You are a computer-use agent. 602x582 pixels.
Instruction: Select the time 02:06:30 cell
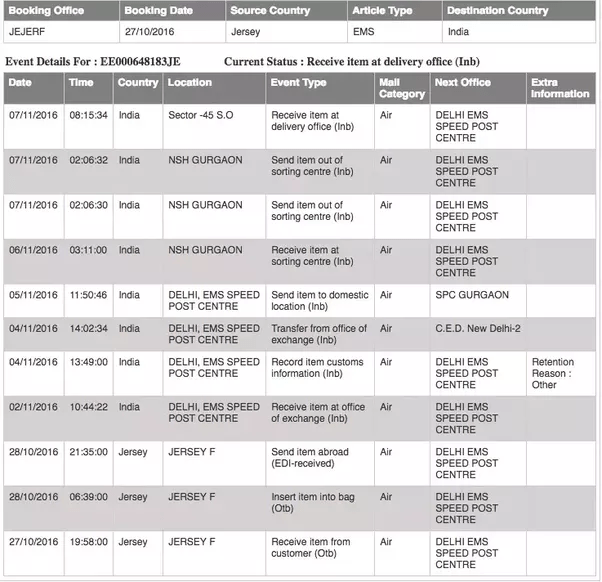pyautogui.click(x=89, y=216)
